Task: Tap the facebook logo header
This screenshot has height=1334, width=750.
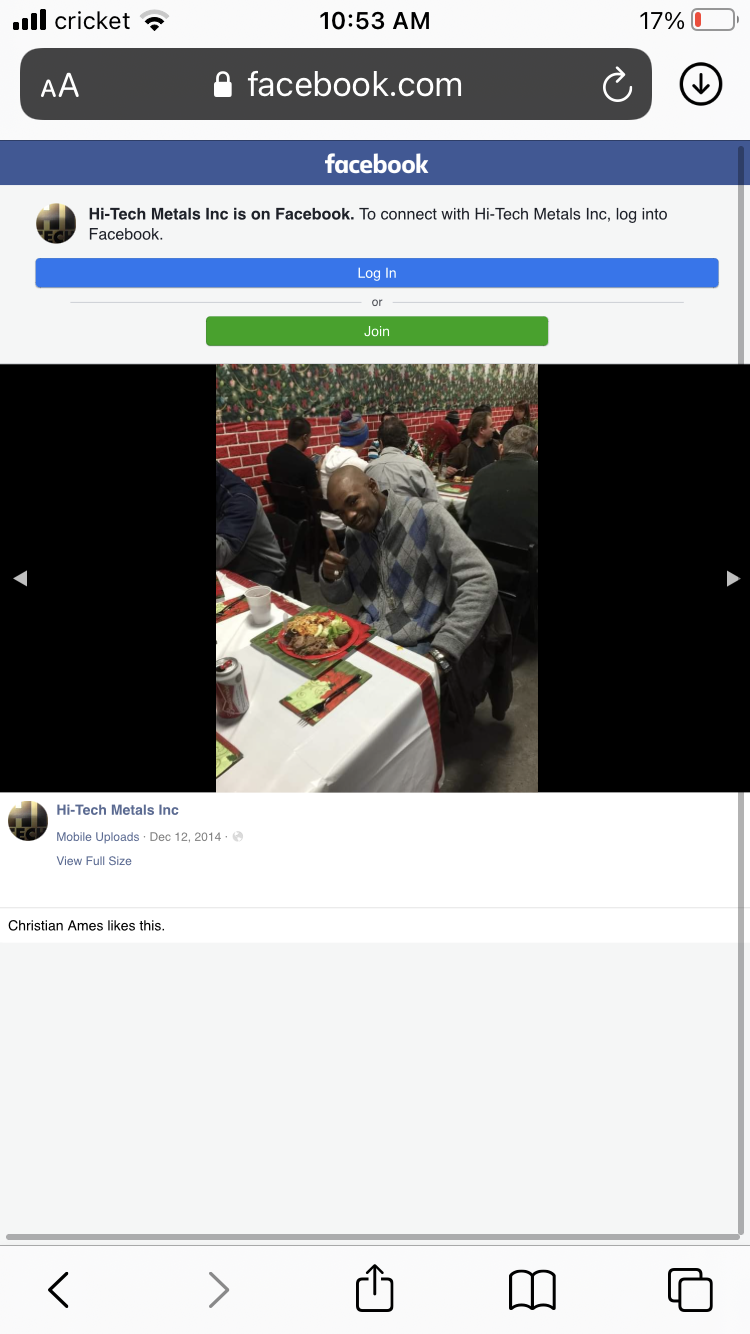Action: click(x=376, y=164)
